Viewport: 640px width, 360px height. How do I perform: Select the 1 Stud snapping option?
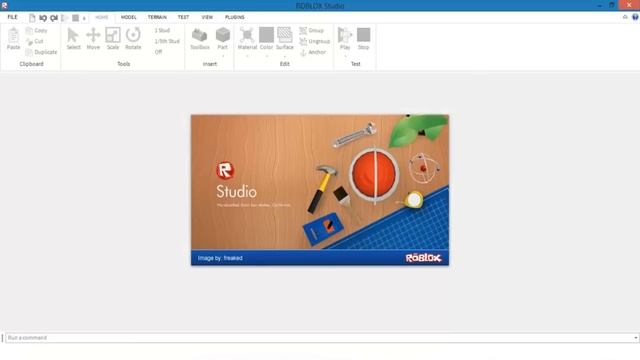tap(162, 31)
